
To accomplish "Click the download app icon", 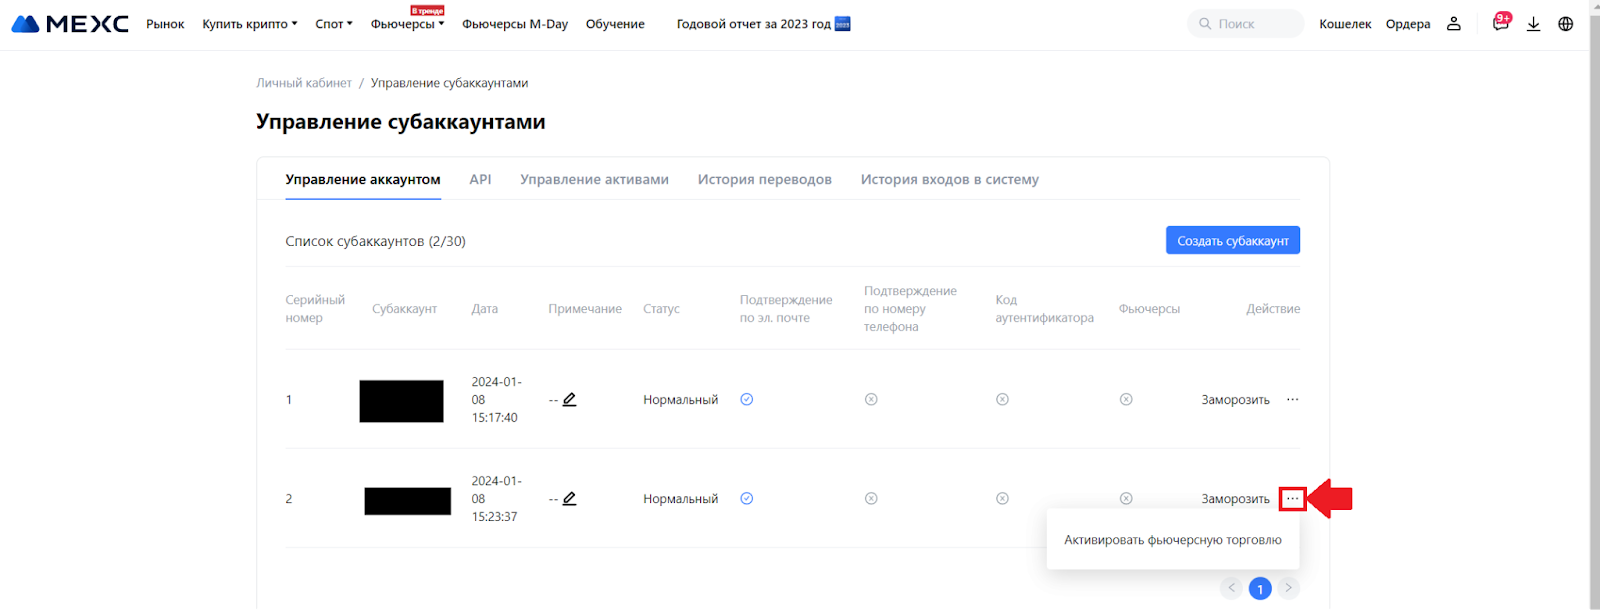I will [x=1533, y=24].
